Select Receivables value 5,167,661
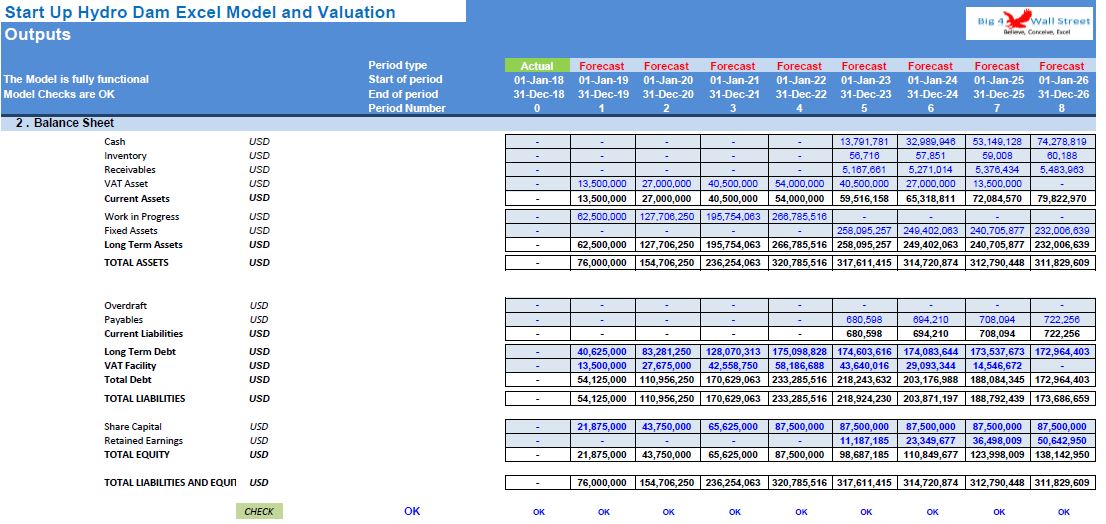 (x=863, y=170)
